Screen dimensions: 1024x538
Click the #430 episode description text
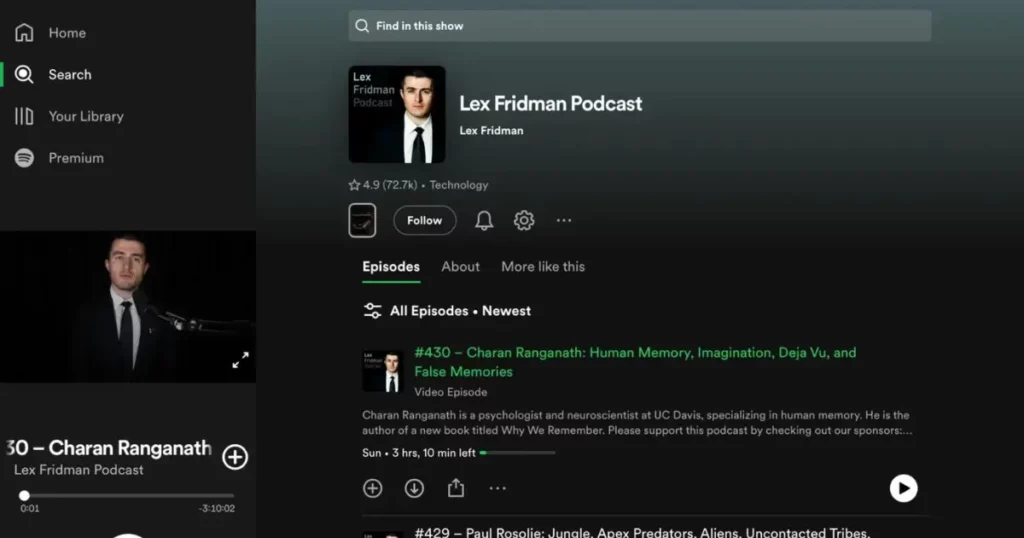(x=637, y=422)
